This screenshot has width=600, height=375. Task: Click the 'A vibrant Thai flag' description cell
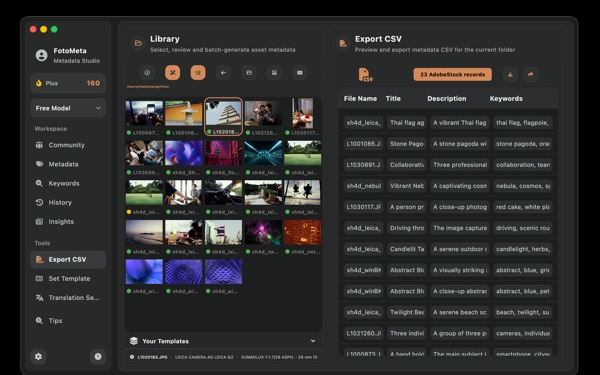pos(460,123)
